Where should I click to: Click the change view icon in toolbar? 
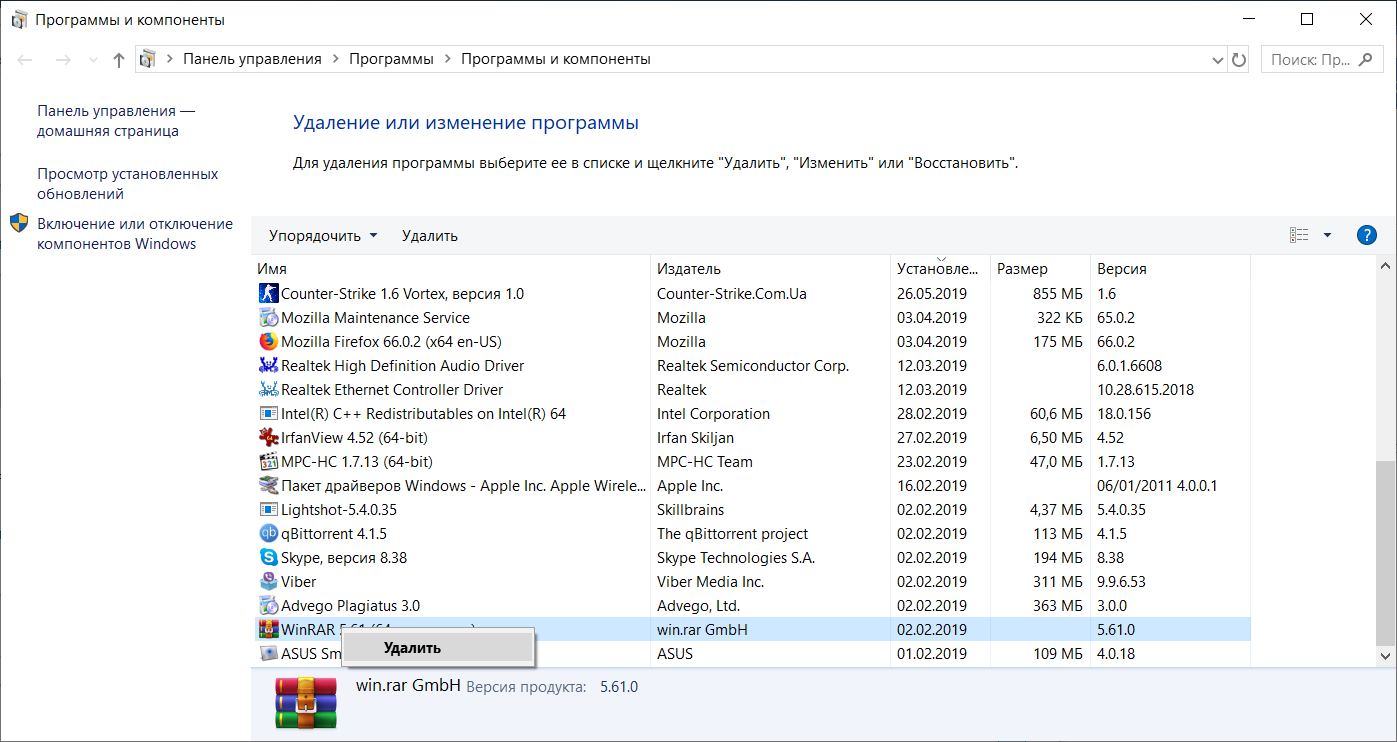coord(1299,235)
